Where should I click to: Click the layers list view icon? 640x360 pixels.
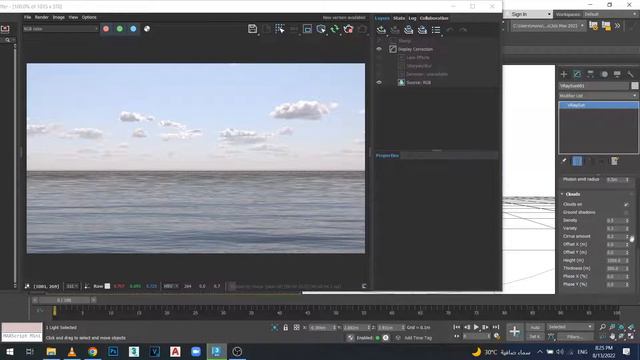point(436,30)
